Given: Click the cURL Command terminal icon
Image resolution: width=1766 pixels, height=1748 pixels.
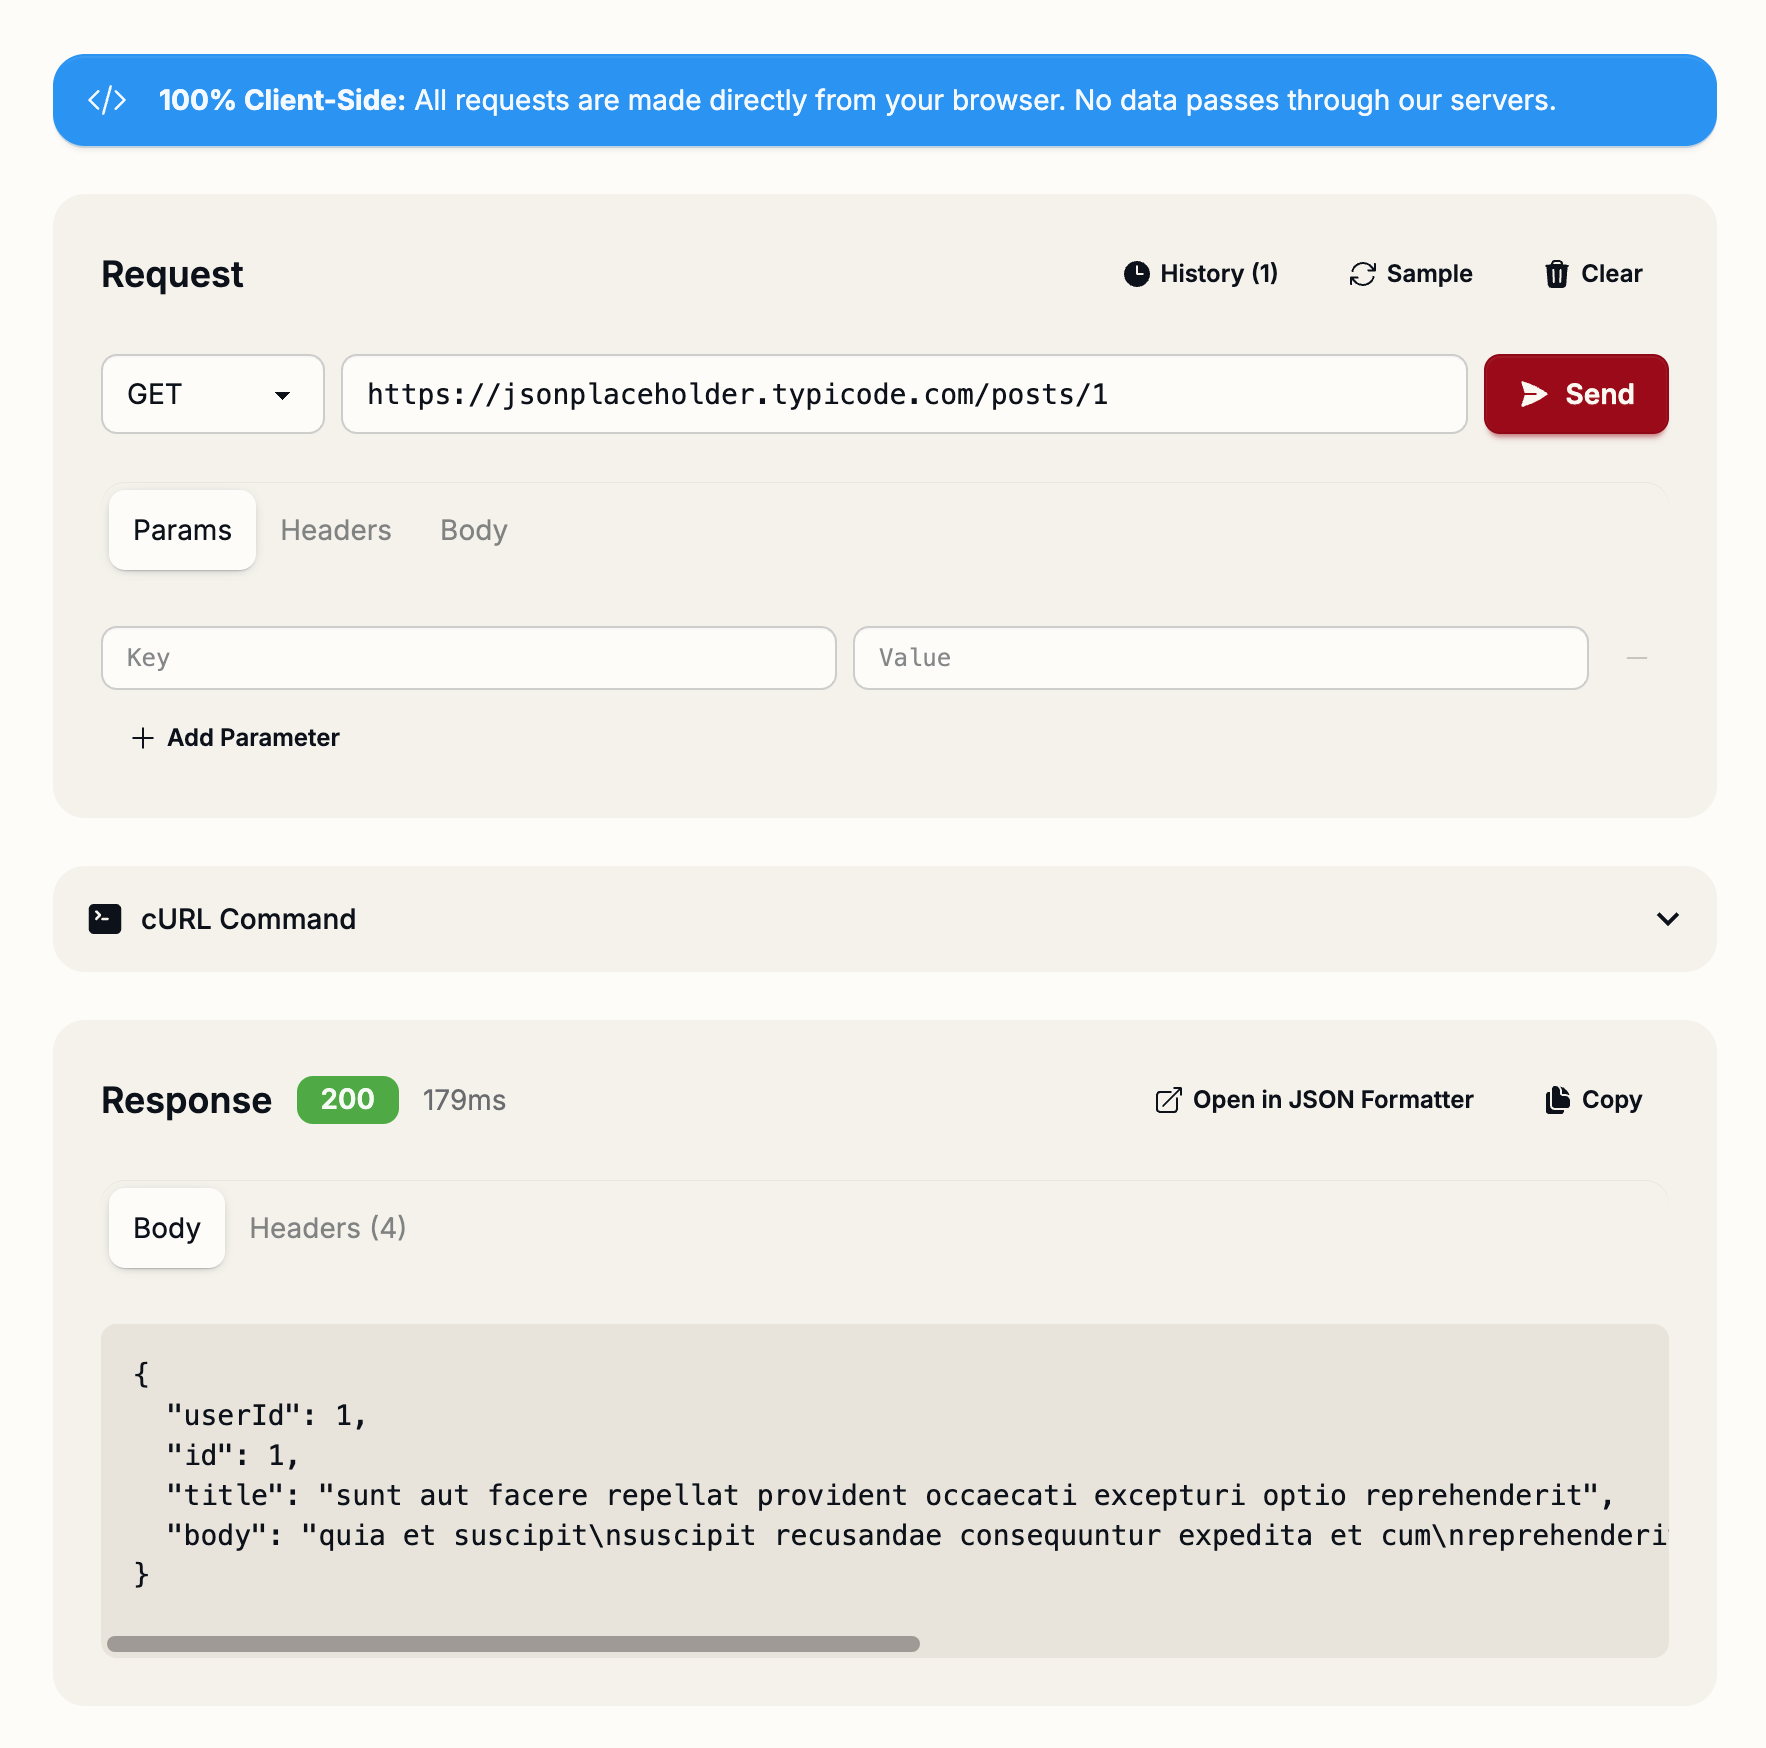Looking at the screenshot, I should [x=105, y=918].
